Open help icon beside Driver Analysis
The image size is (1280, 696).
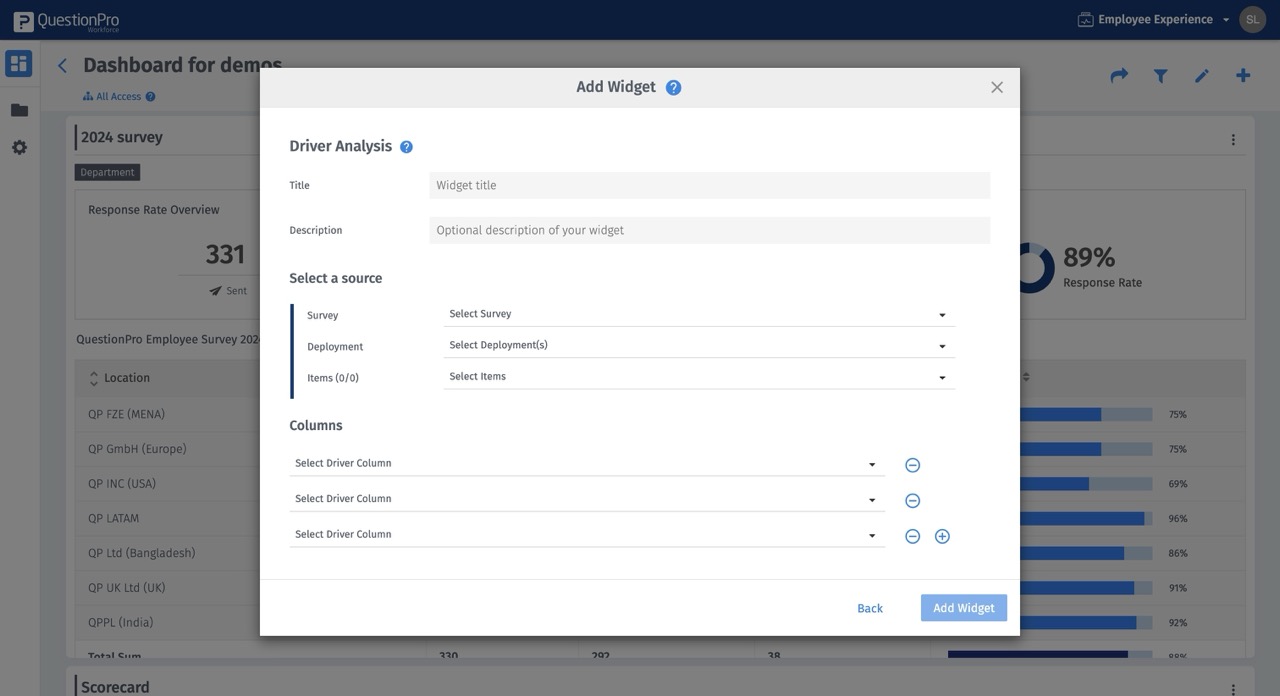(x=406, y=147)
